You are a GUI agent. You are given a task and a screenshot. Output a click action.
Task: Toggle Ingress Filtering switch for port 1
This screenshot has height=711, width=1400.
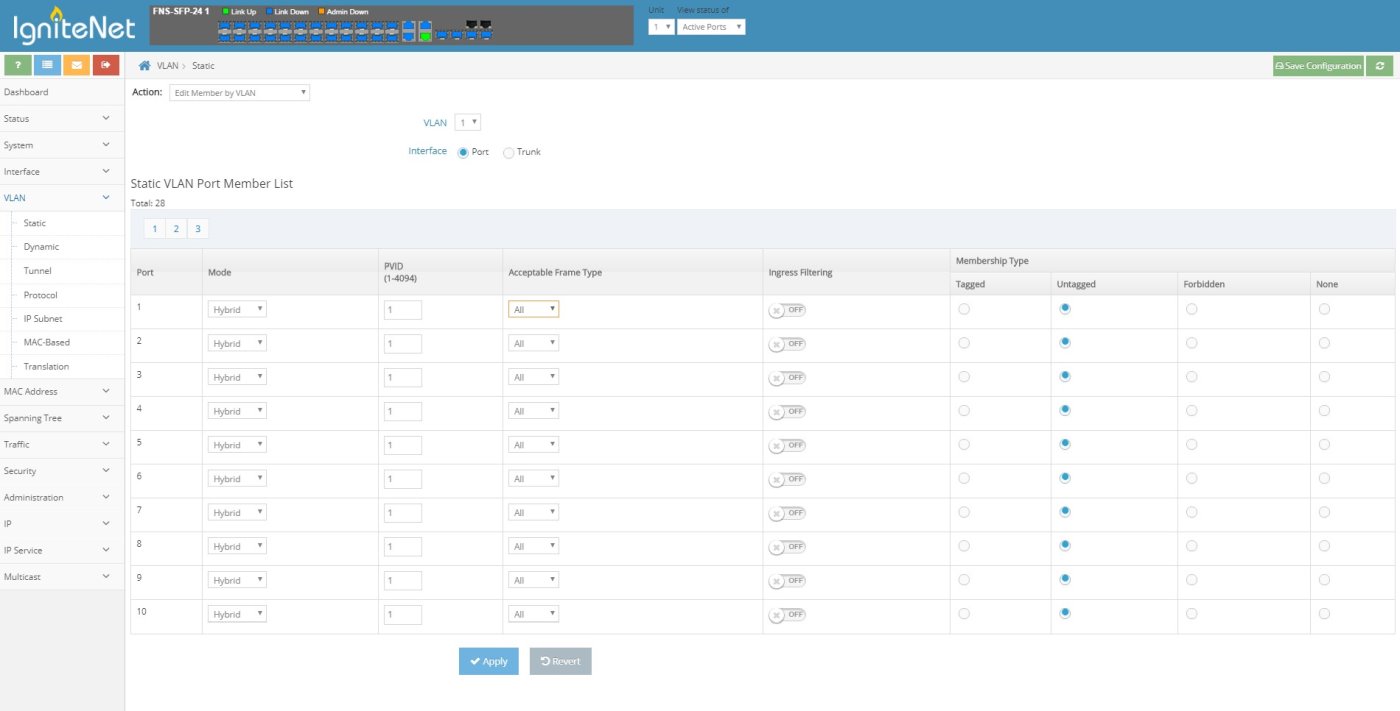[787, 310]
